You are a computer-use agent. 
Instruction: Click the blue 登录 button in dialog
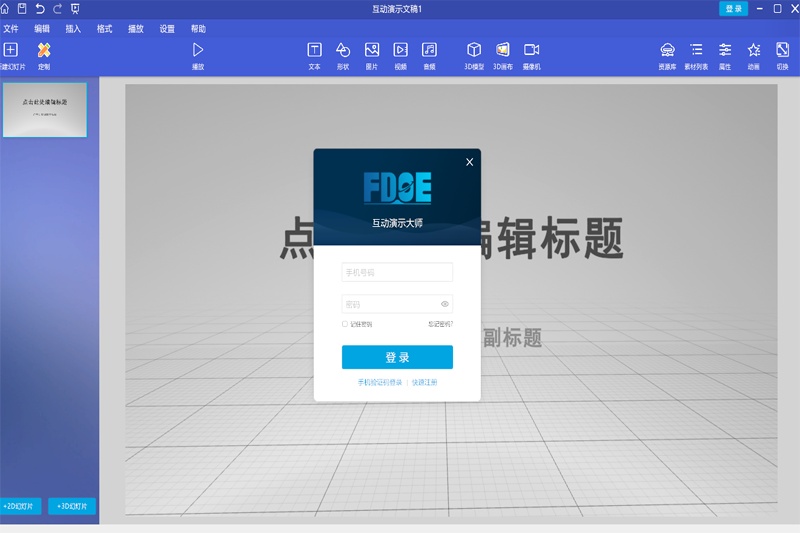pyautogui.click(x=397, y=357)
